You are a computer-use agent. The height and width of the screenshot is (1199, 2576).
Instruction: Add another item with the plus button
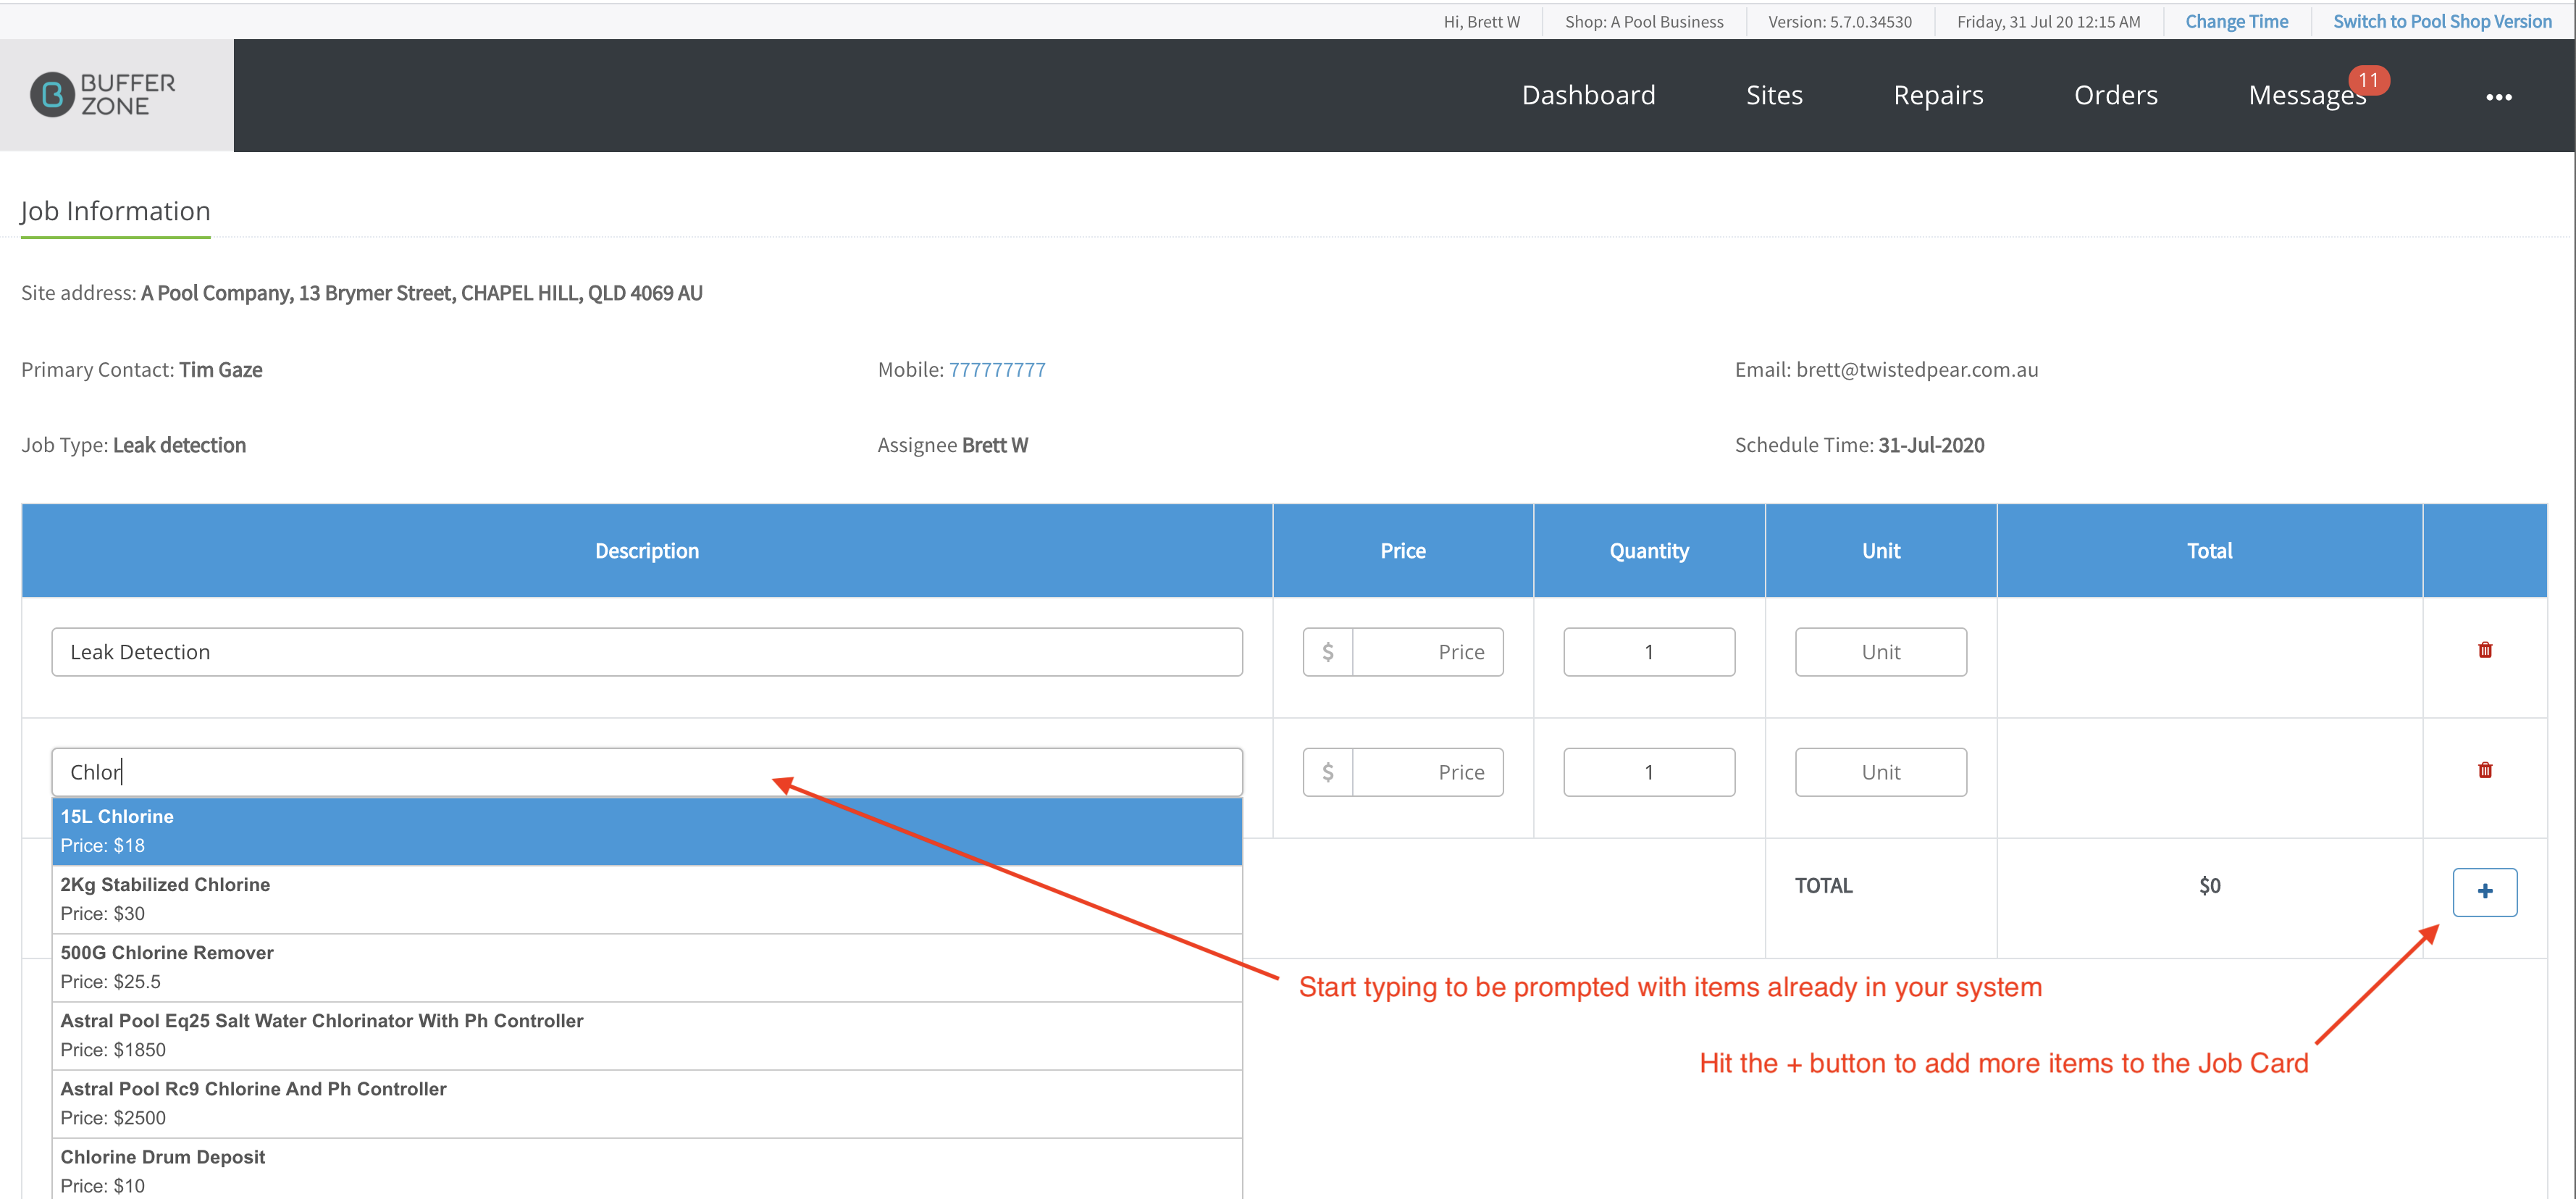pyautogui.click(x=2484, y=891)
